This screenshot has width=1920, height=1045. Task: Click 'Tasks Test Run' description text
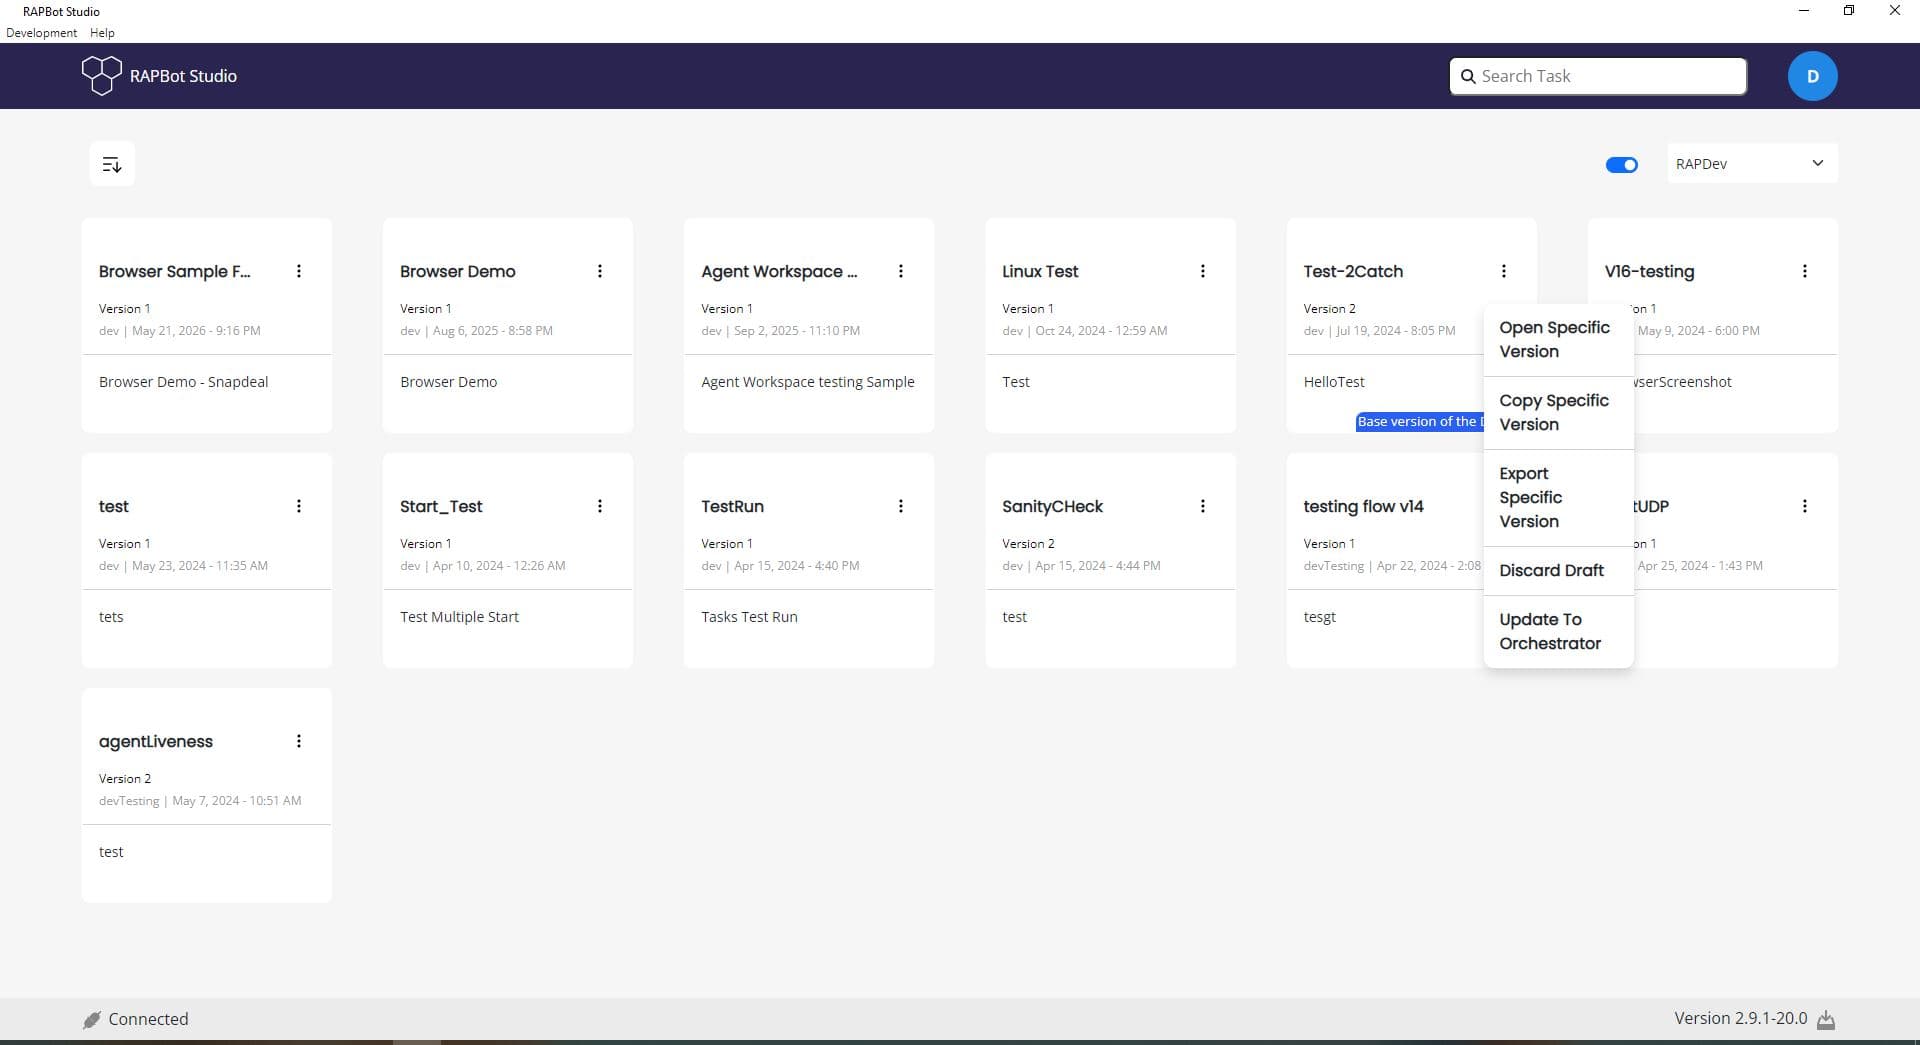(x=749, y=617)
